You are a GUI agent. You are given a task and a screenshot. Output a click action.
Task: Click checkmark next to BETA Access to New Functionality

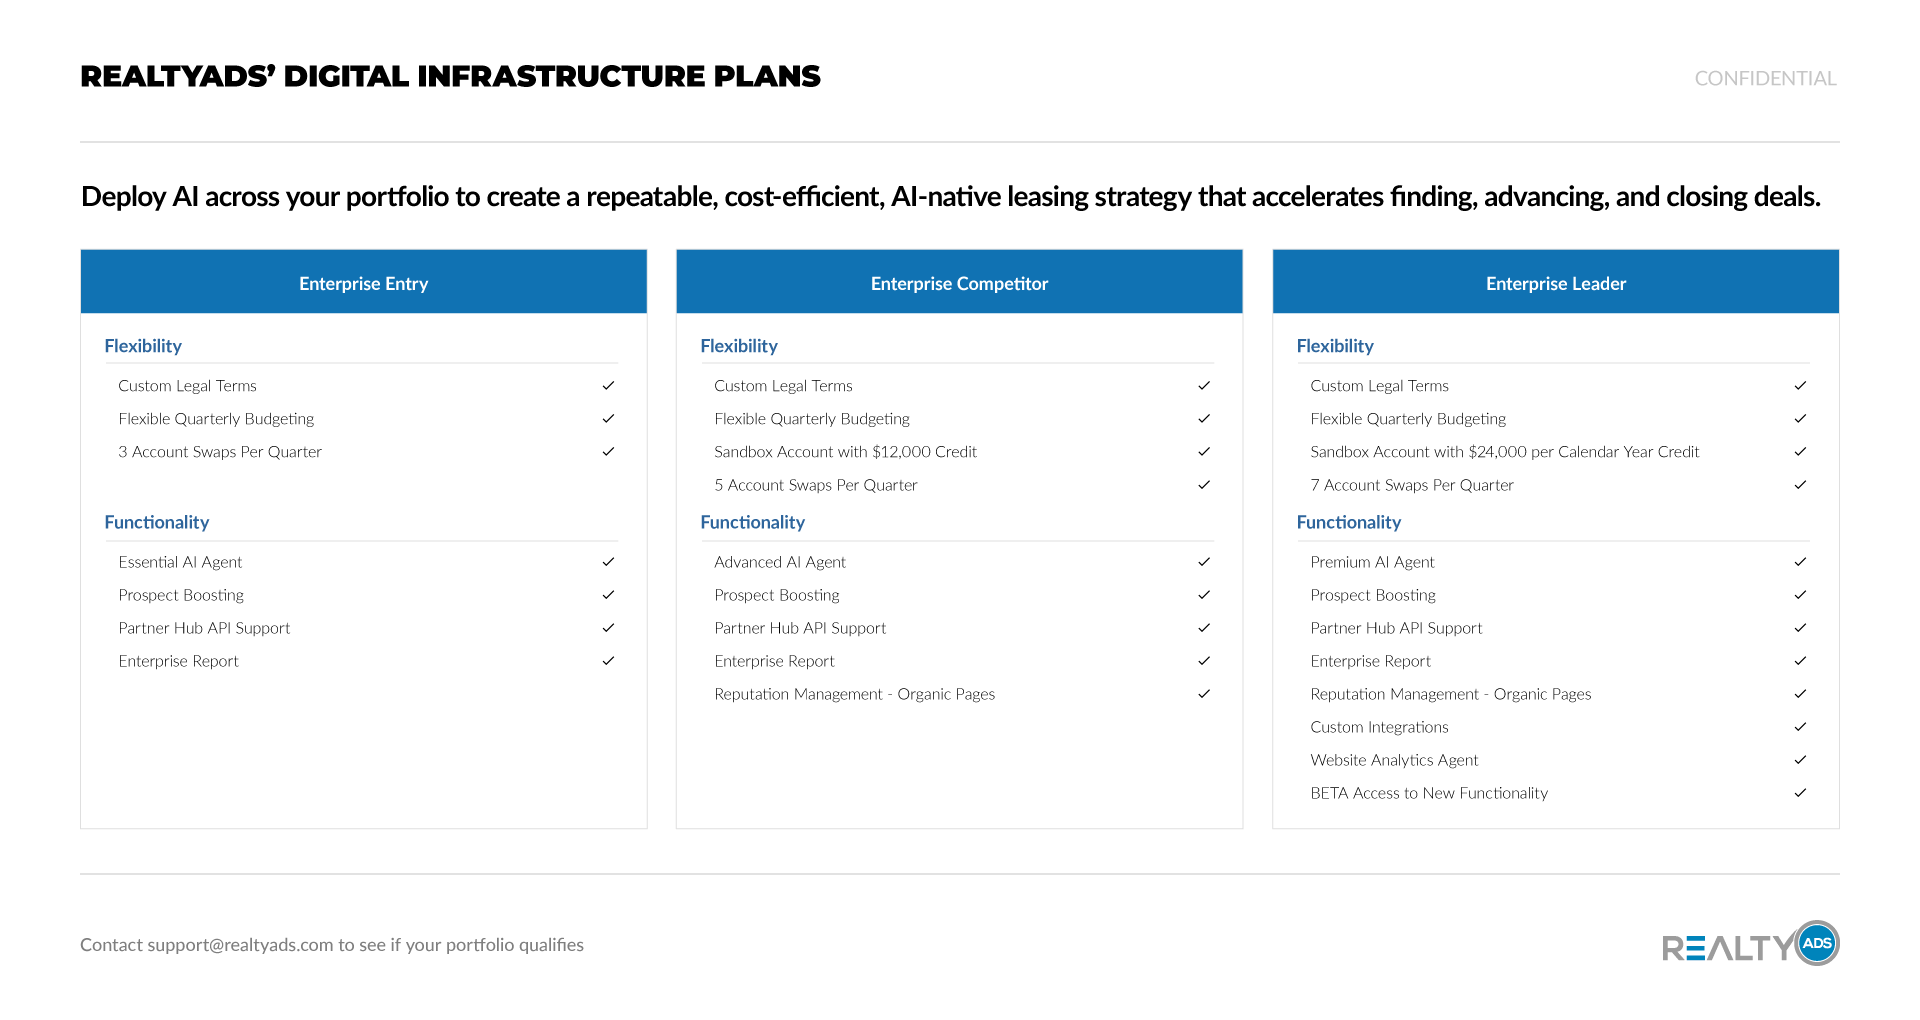click(x=1800, y=793)
